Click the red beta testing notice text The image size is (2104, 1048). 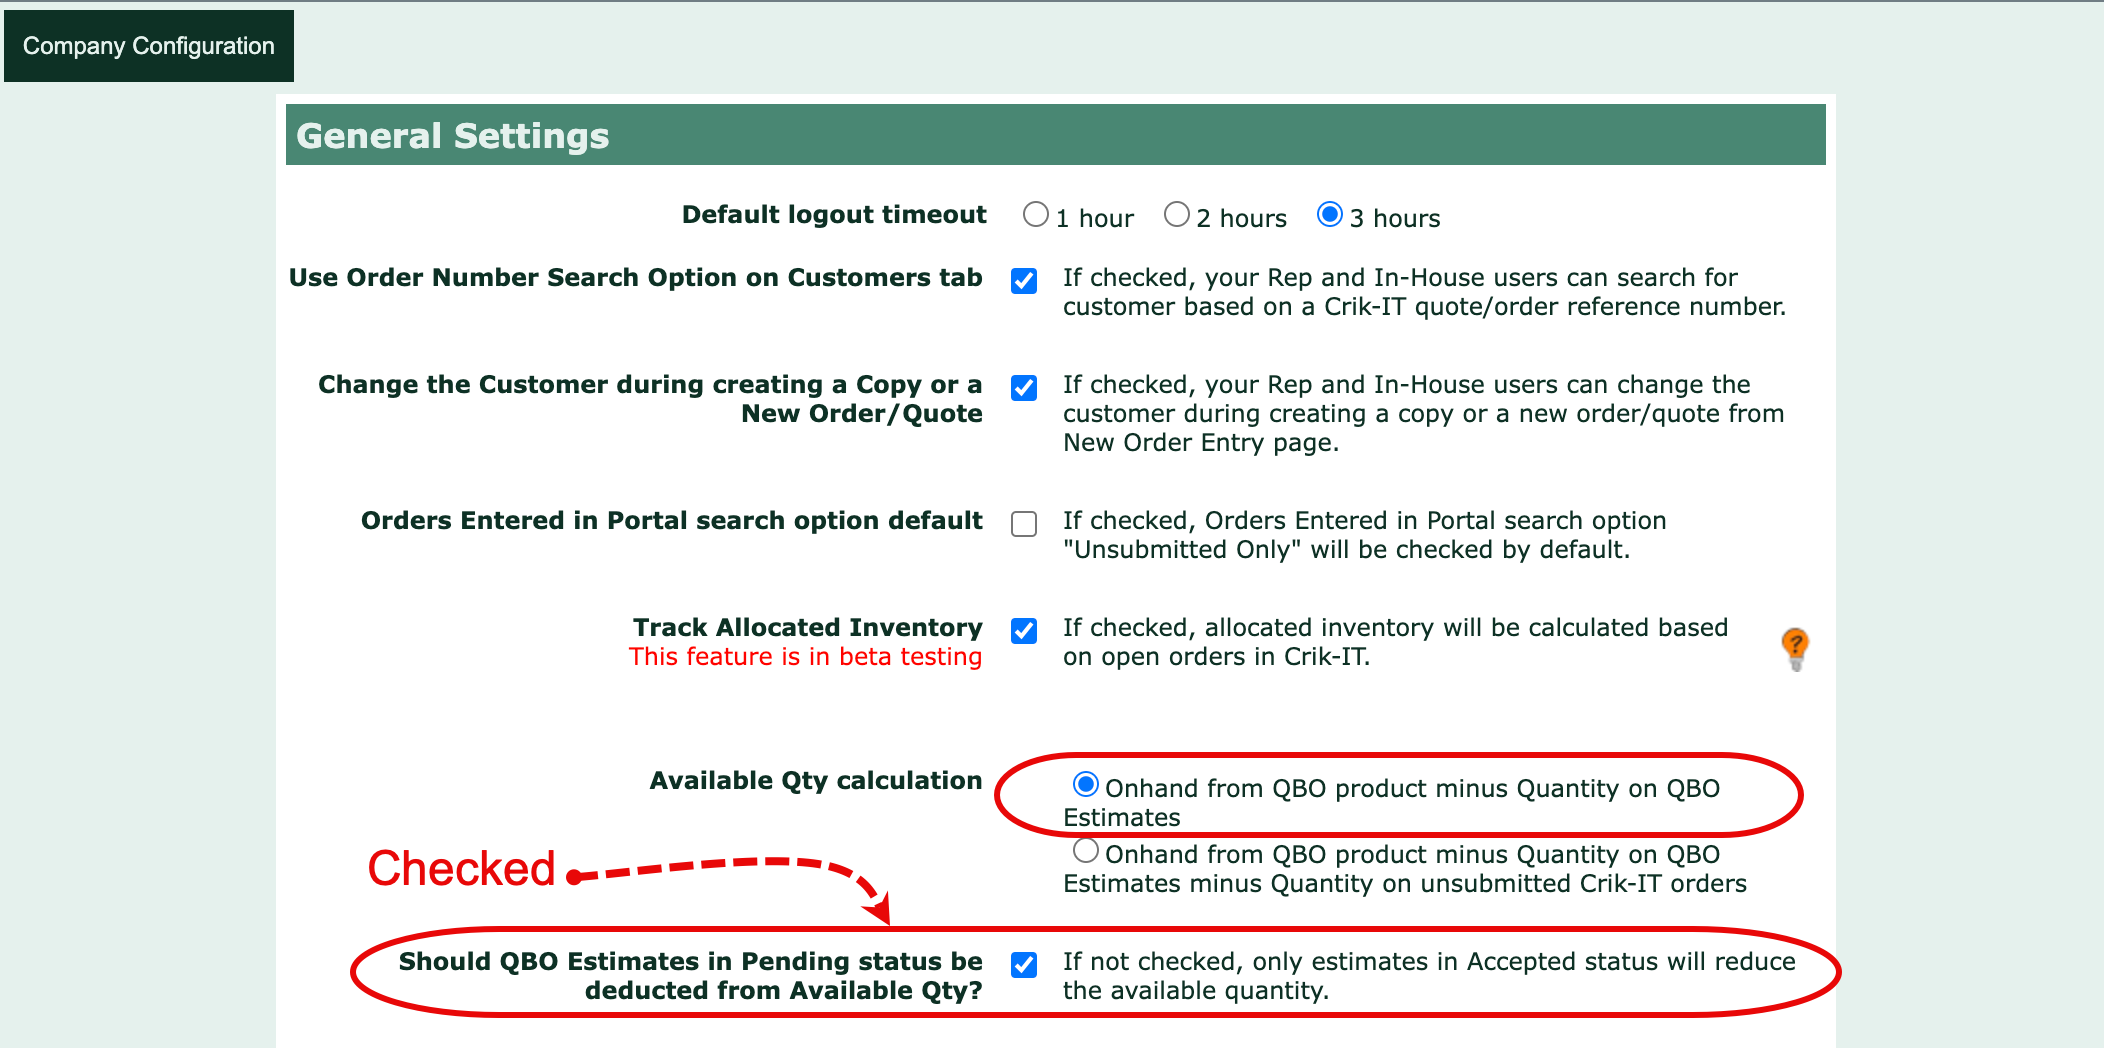click(805, 657)
